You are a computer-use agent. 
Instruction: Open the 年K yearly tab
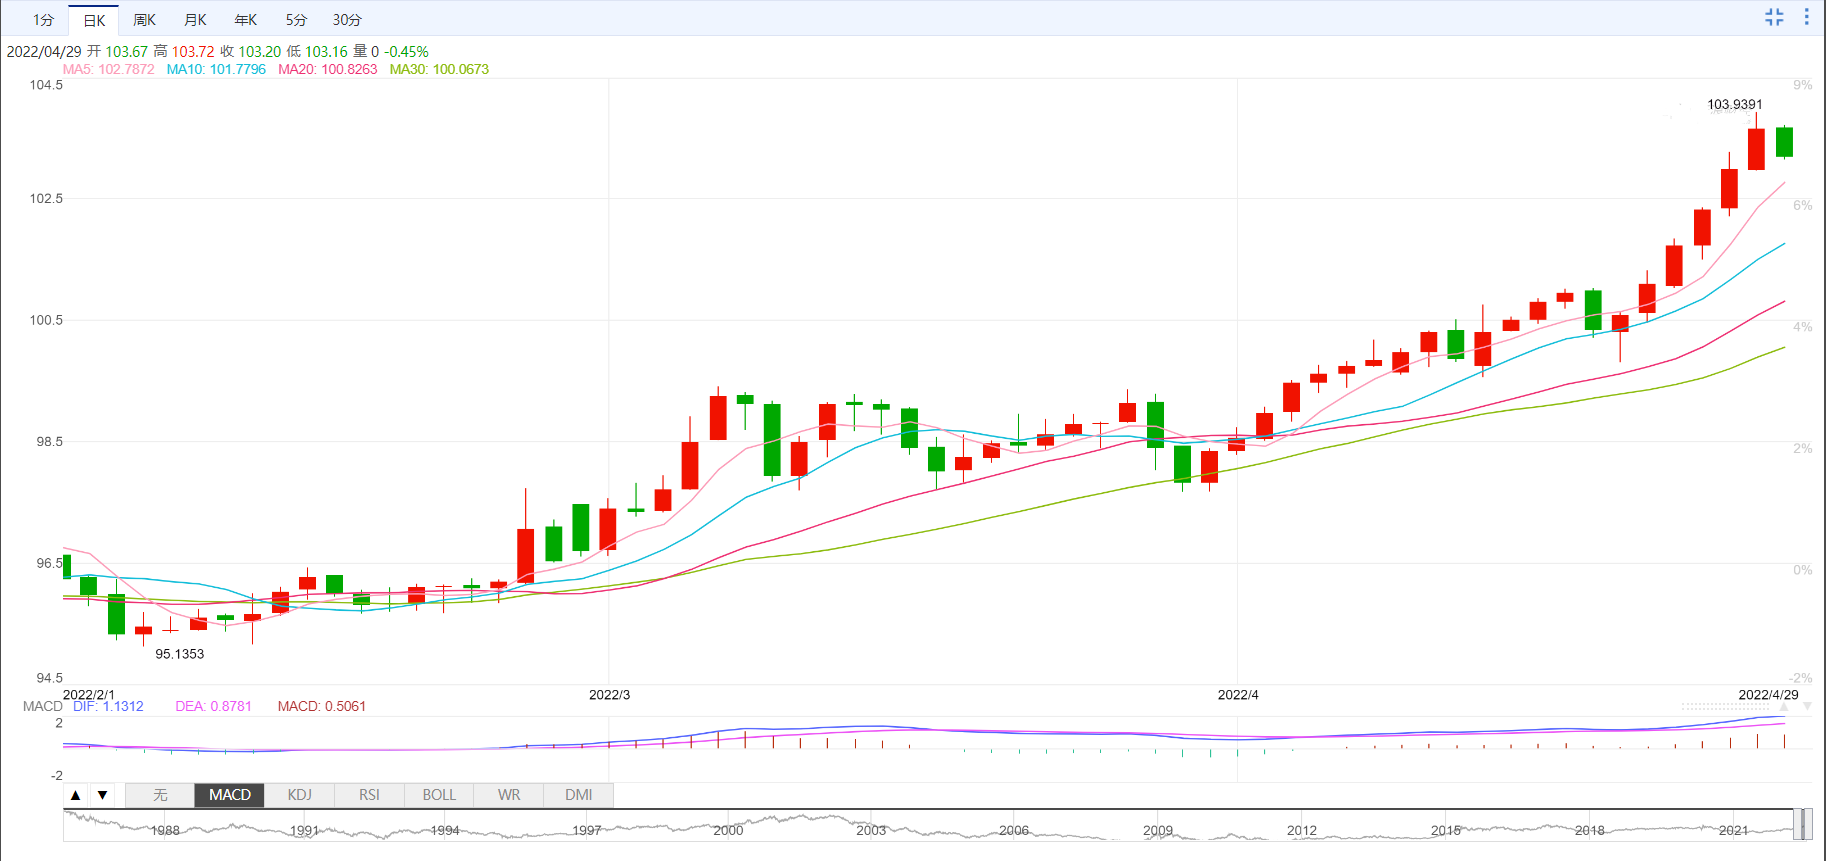point(245,20)
